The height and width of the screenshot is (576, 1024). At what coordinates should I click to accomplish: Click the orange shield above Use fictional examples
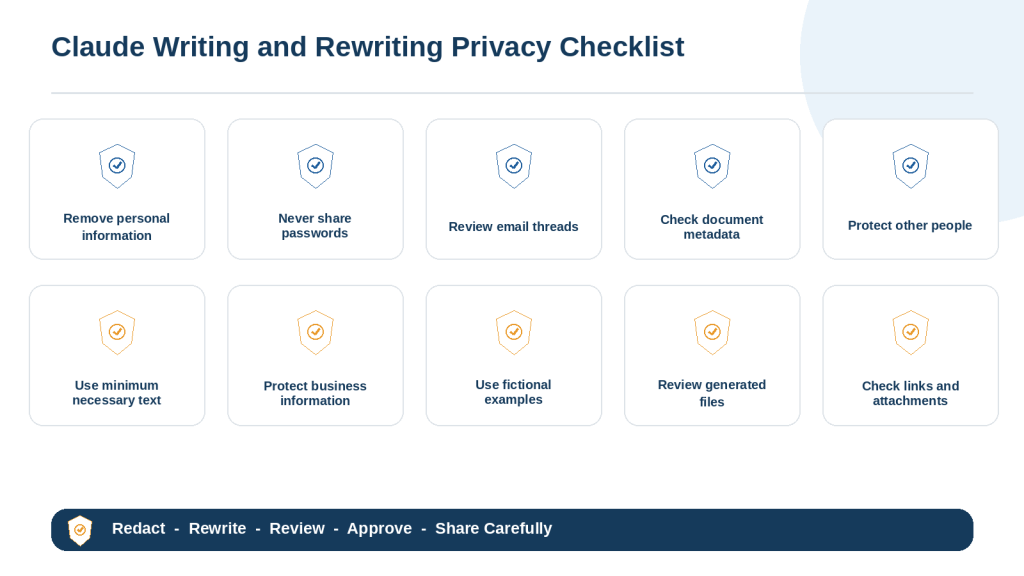(514, 332)
